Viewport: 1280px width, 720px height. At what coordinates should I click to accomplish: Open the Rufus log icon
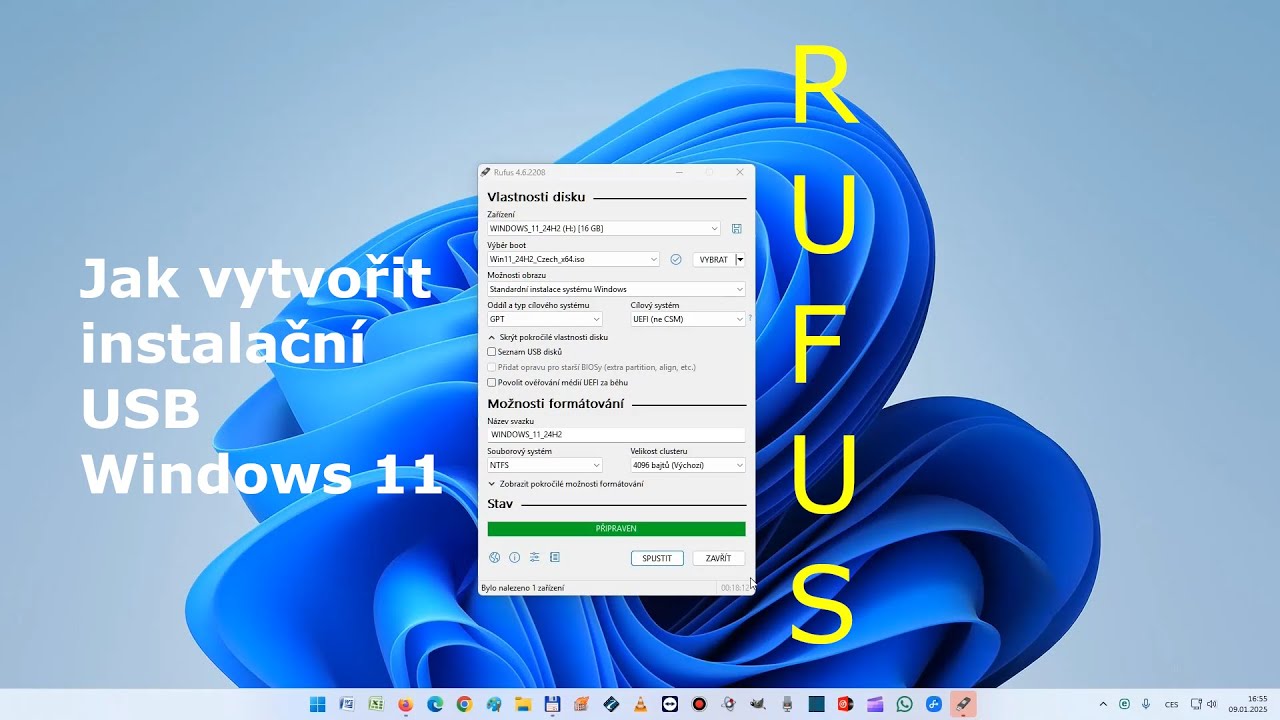(x=555, y=558)
